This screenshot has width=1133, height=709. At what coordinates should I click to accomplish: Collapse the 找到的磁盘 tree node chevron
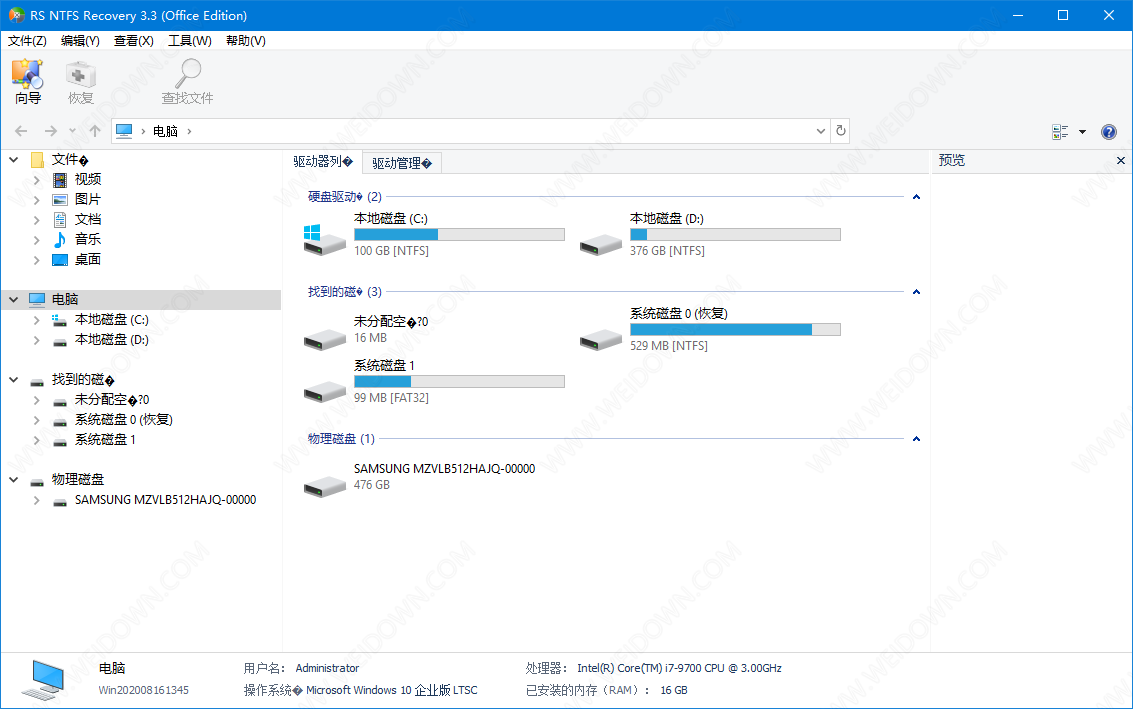[x=13, y=379]
